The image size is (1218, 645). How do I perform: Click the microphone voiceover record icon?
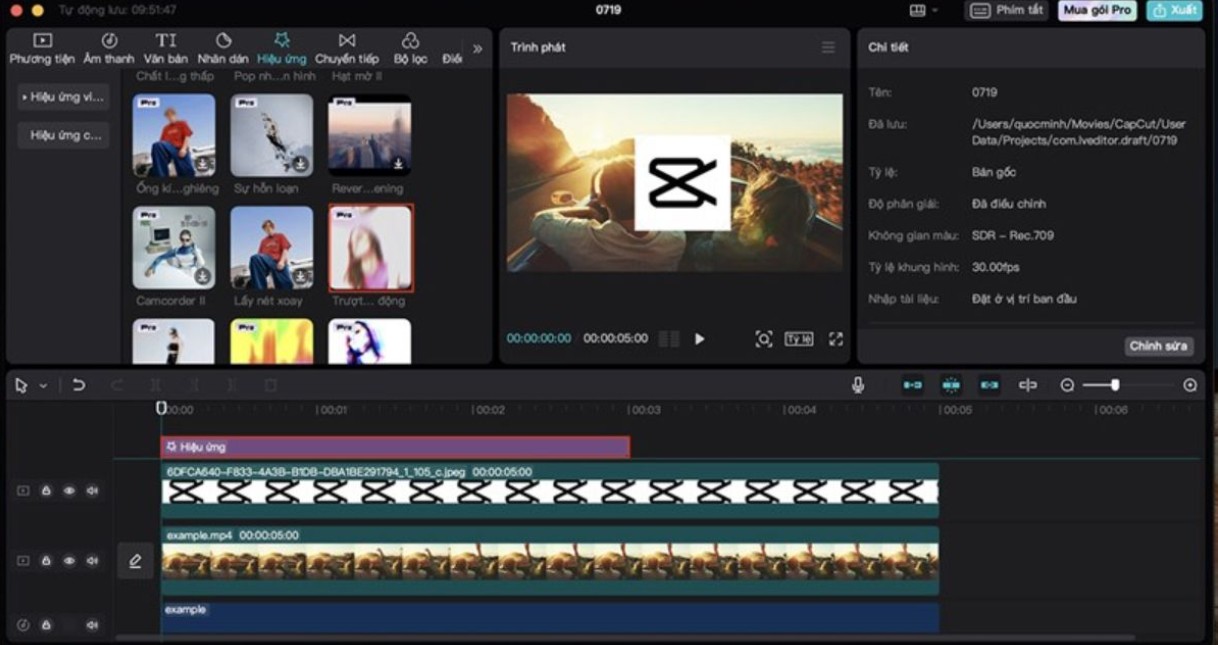click(857, 385)
